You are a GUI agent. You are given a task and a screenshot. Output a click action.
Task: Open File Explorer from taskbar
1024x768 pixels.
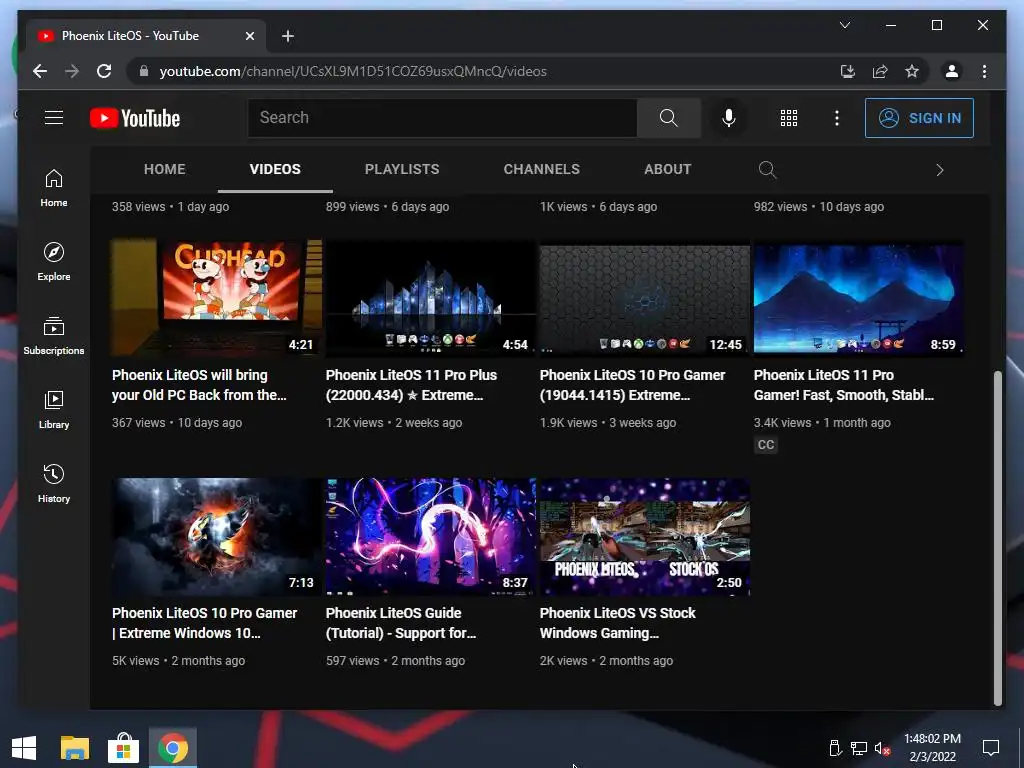[74, 748]
